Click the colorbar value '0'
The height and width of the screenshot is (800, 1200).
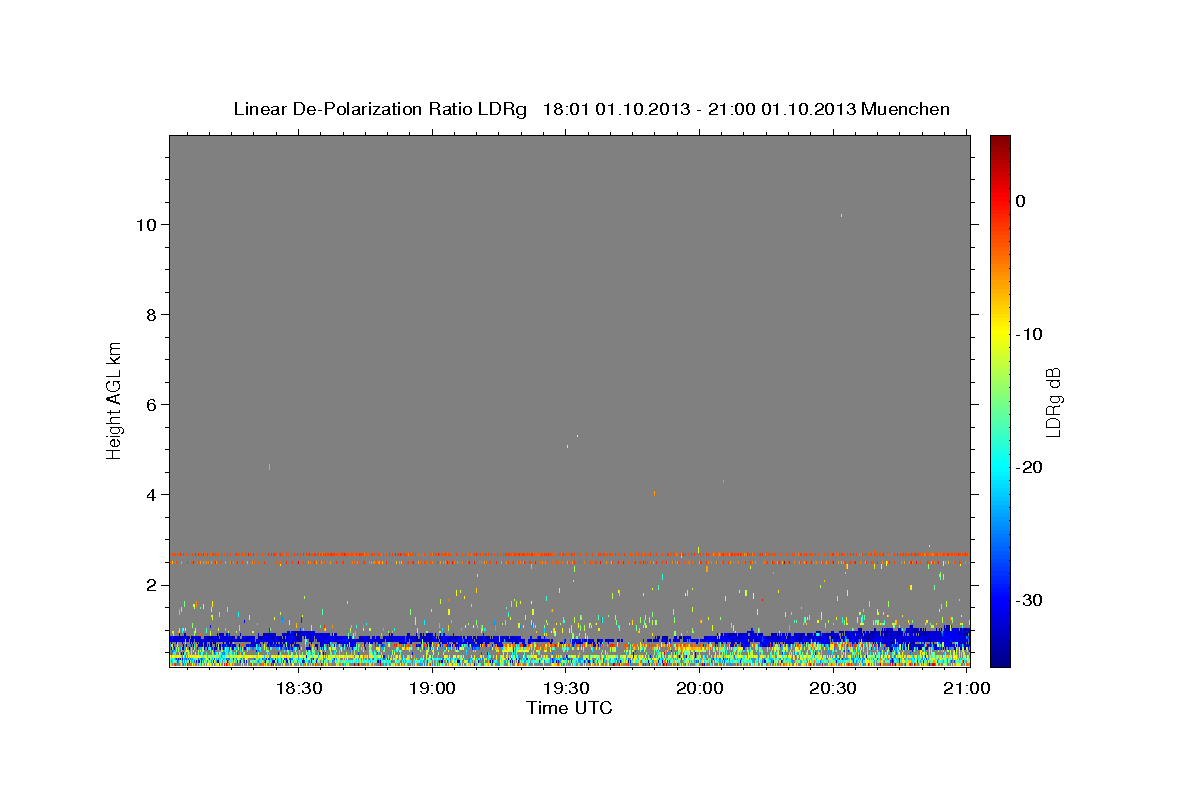coord(1021,201)
